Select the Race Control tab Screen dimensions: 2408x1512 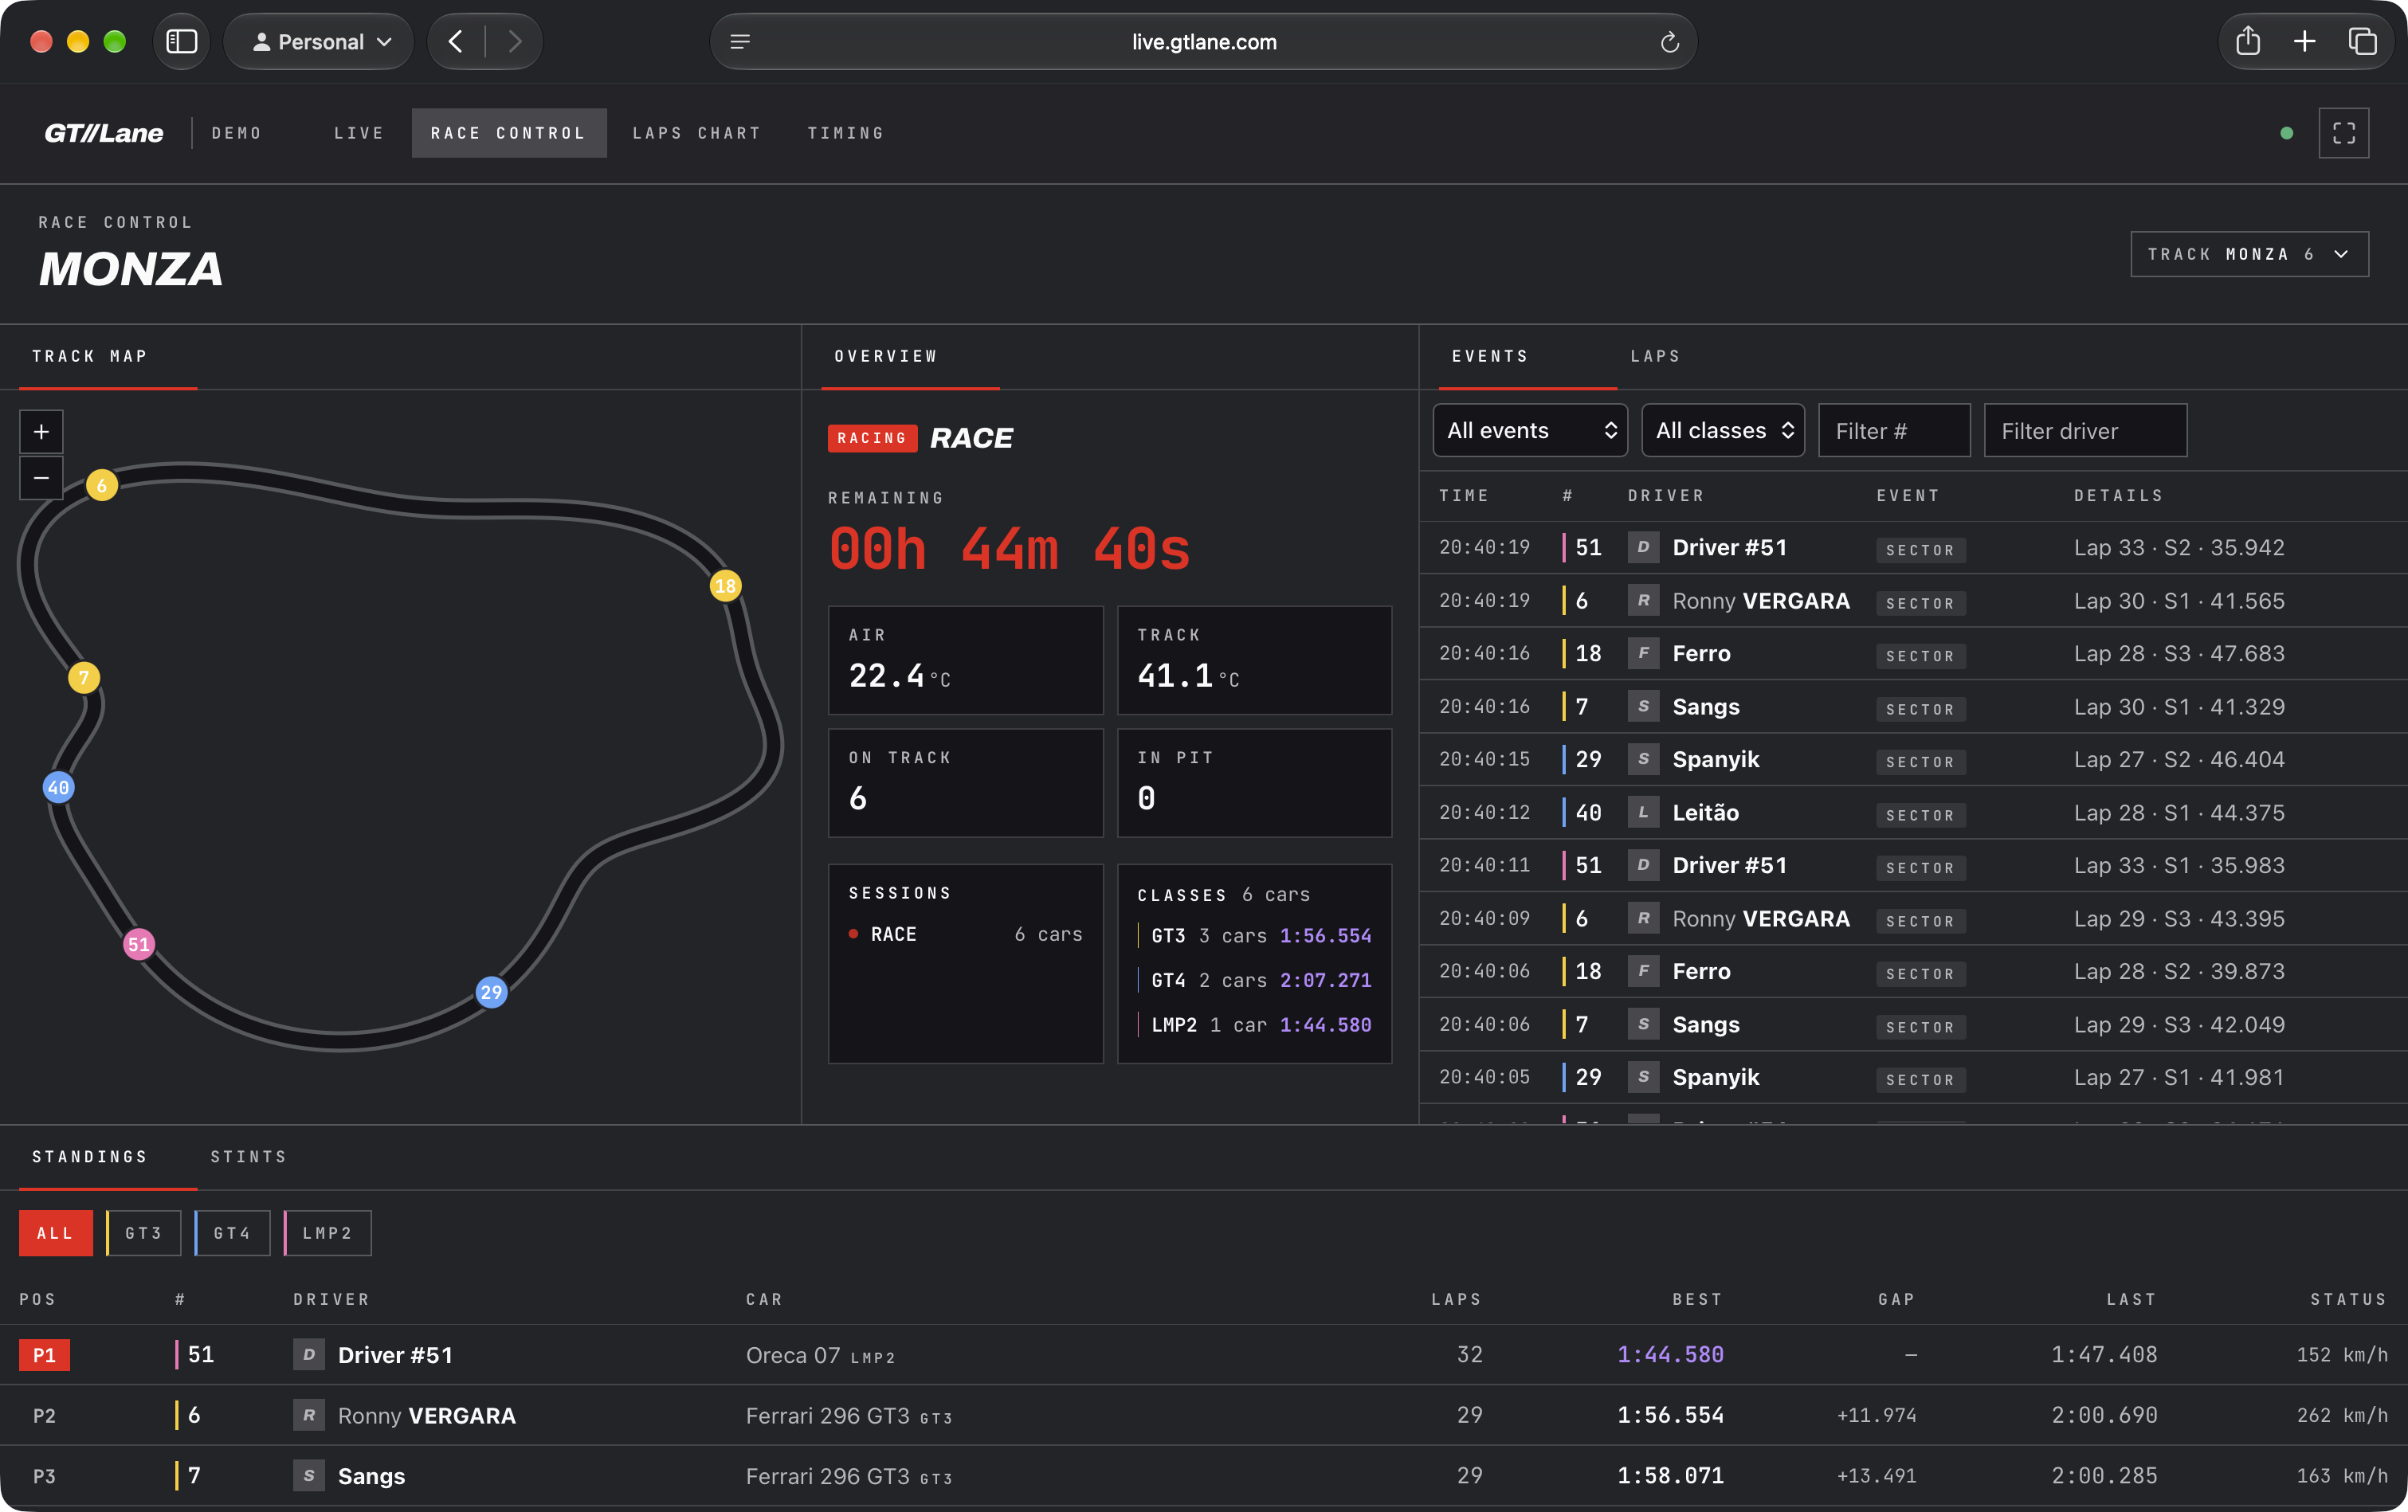[509, 133]
